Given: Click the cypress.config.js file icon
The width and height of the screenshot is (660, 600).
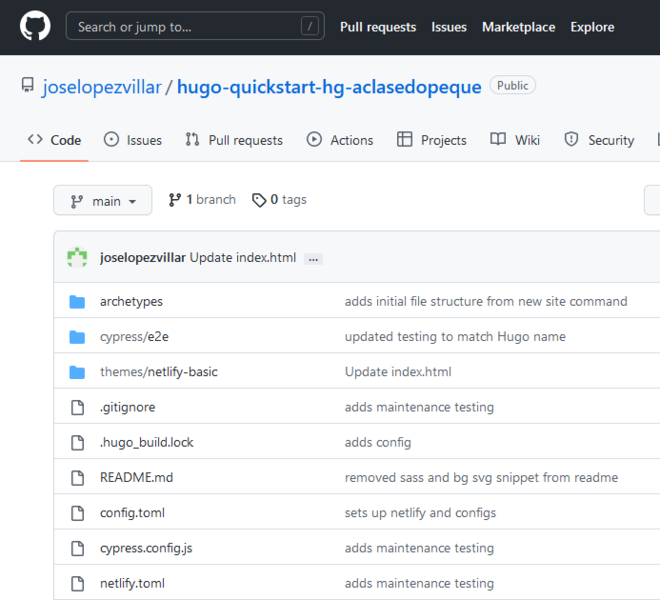Looking at the screenshot, I should [x=77, y=549].
